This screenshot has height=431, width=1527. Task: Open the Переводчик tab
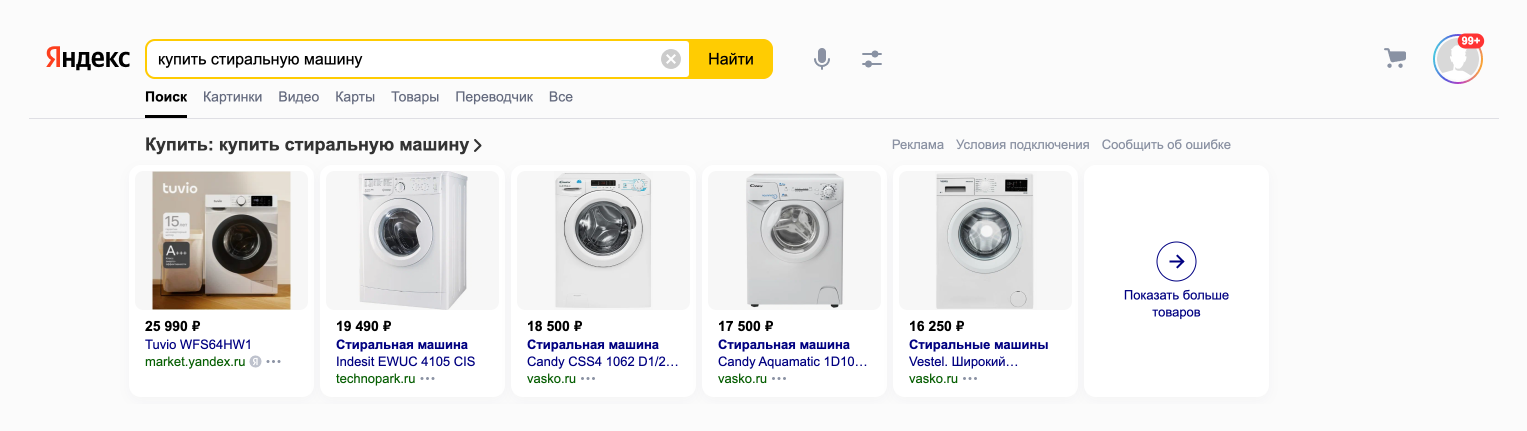pyautogui.click(x=494, y=97)
